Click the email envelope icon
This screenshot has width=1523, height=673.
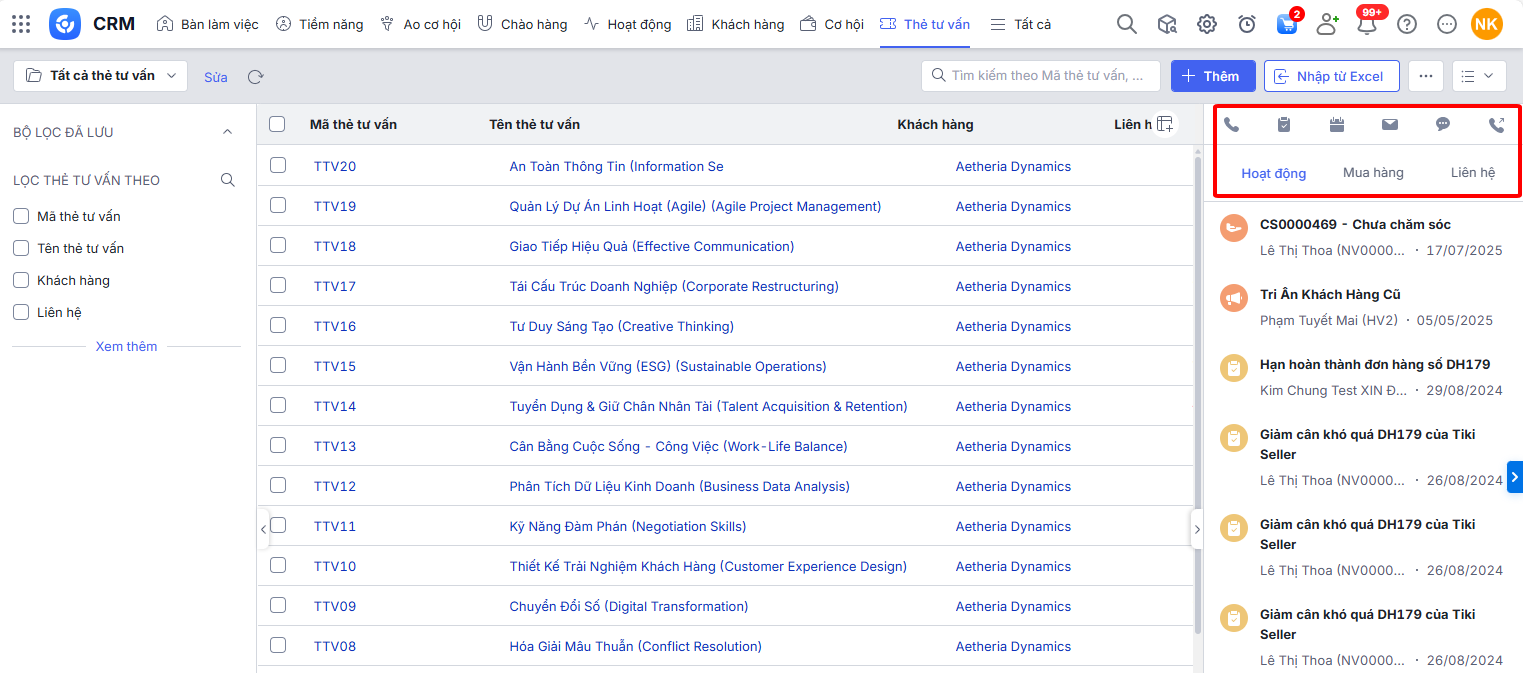[1390, 125]
